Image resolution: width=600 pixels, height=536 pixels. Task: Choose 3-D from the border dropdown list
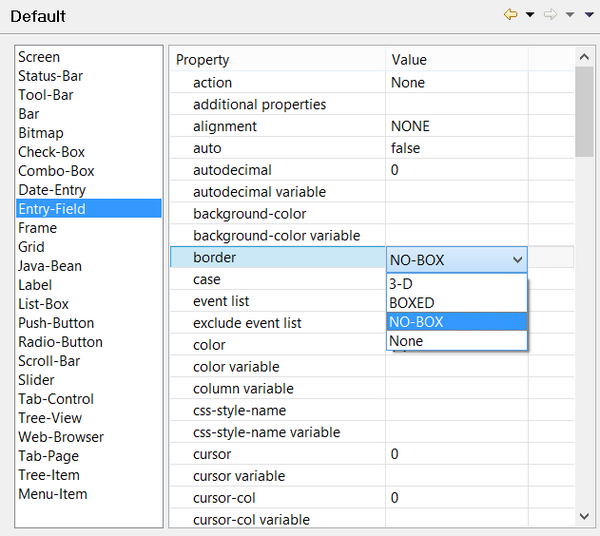456,284
